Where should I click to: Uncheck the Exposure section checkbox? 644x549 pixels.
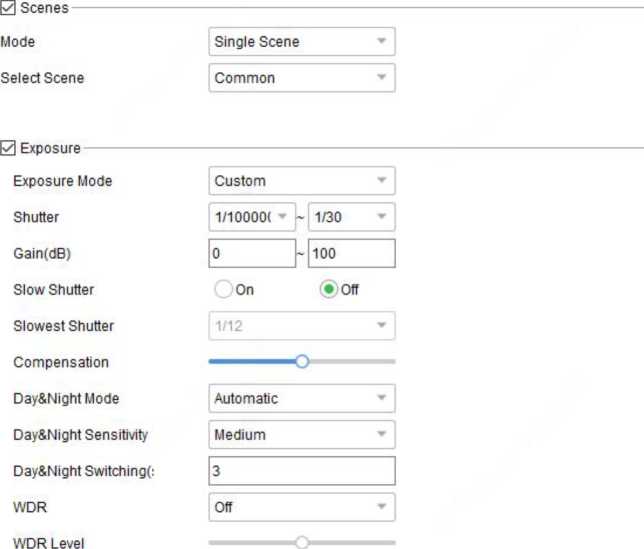click(x=8, y=149)
